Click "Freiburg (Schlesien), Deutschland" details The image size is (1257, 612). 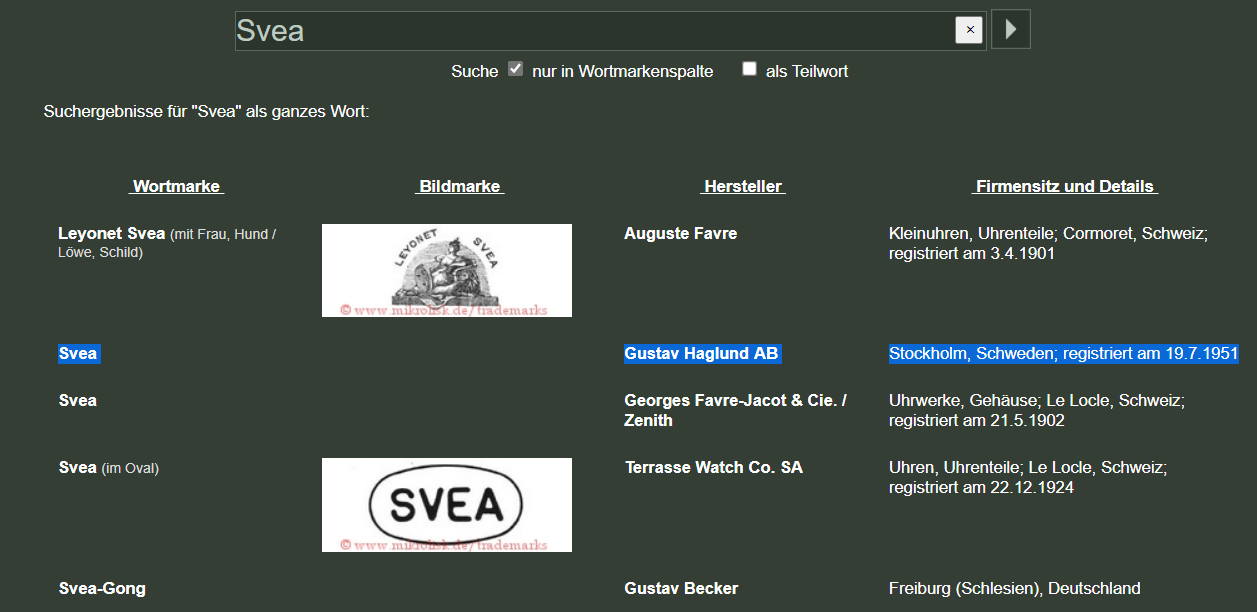1014,588
